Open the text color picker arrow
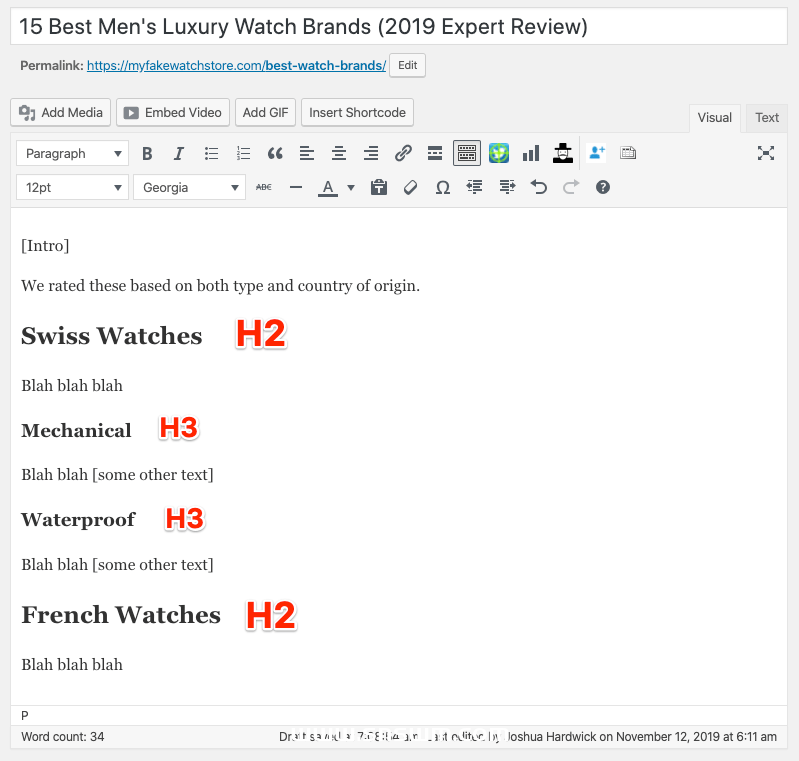The image size is (799, 761). click(x=351, y=187)
